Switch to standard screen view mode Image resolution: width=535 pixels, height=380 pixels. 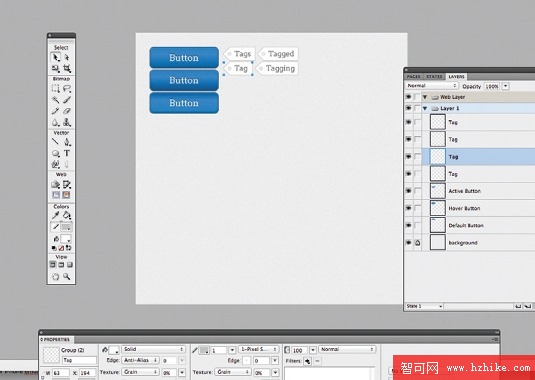tap(53, 265)
